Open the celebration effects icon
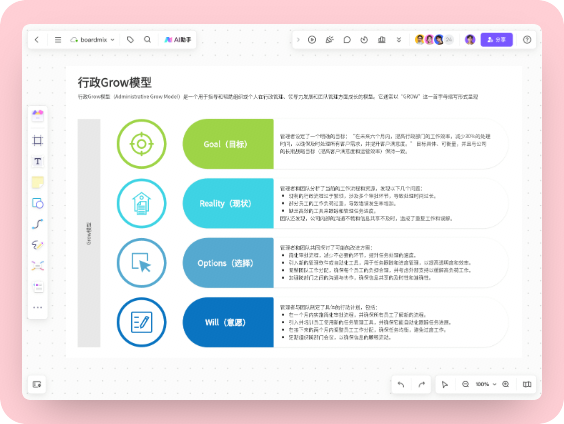This screenshot has width=564, height=424. click(329, 40)
